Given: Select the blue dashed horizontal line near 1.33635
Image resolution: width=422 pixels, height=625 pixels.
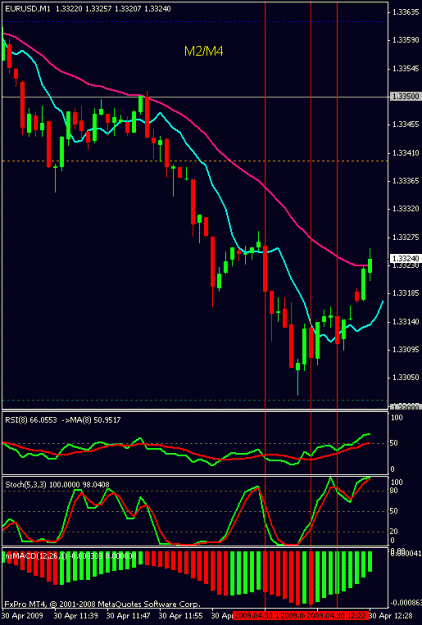Looking at the screenshot, I should (x=195, y=21).
